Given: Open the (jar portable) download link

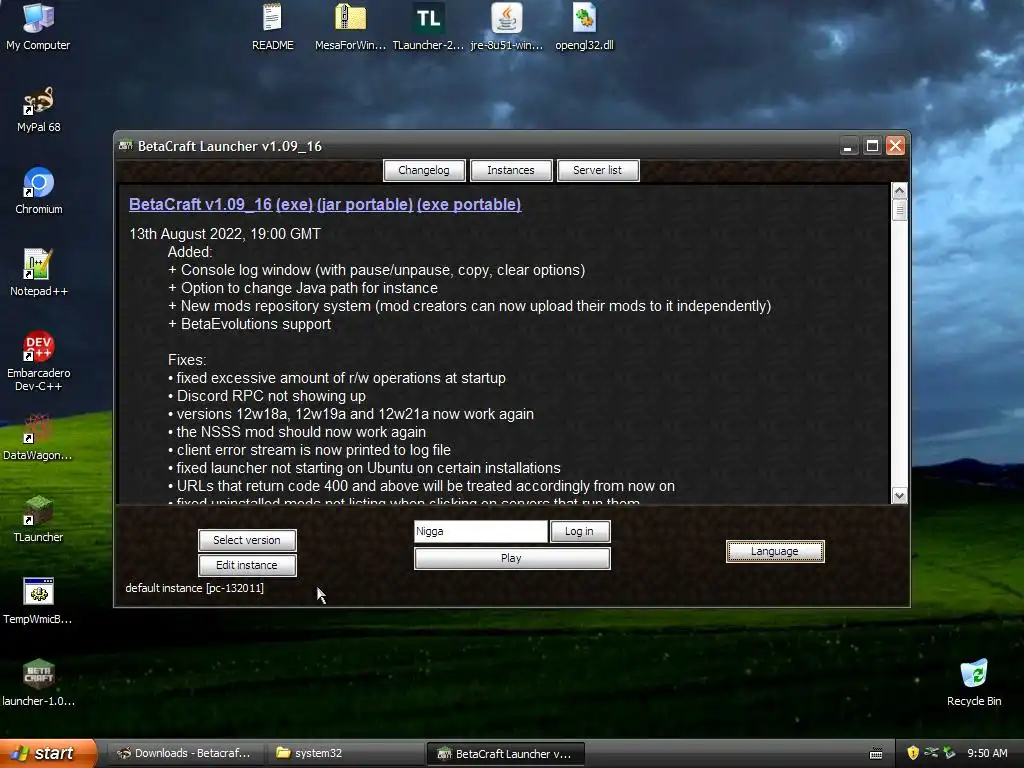Looking at the screenshot, I should coord(364,204).
